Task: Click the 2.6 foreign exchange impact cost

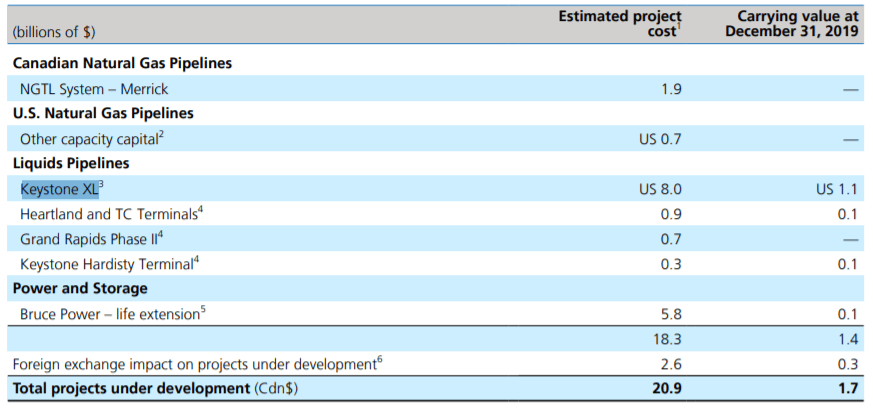Action: pos(671,364)
